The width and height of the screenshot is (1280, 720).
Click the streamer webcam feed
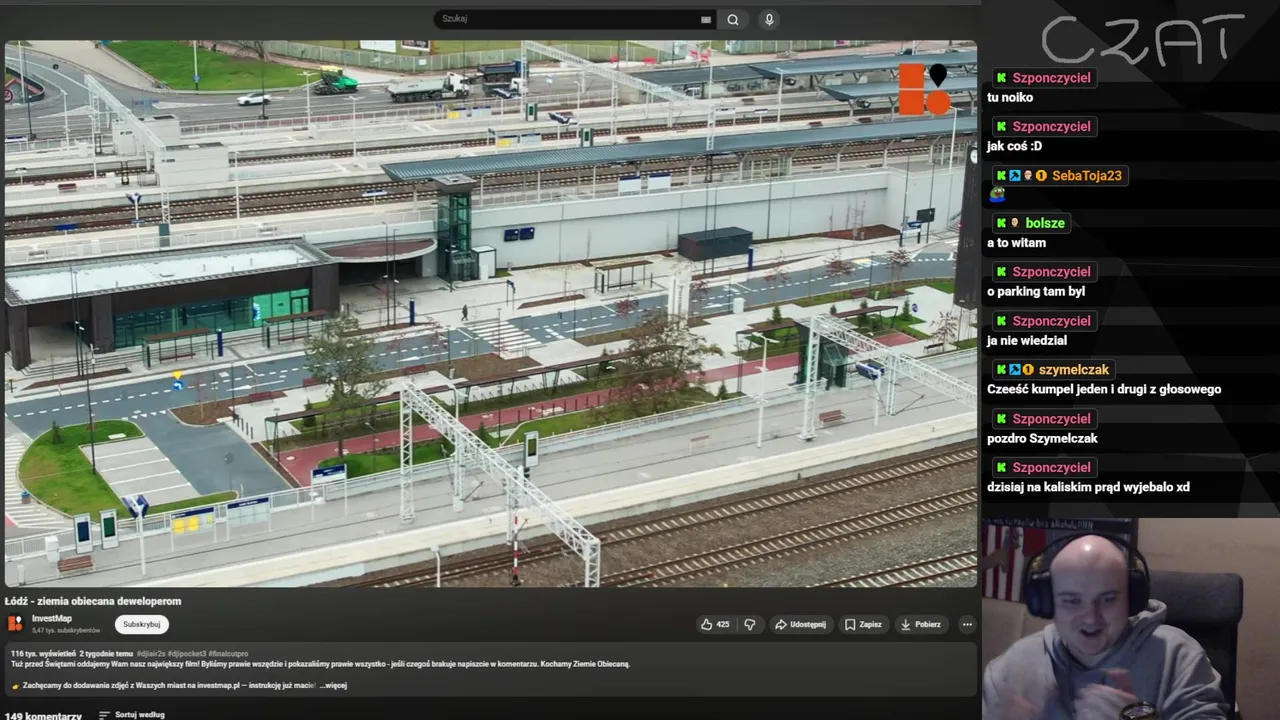click(1130, 618)
